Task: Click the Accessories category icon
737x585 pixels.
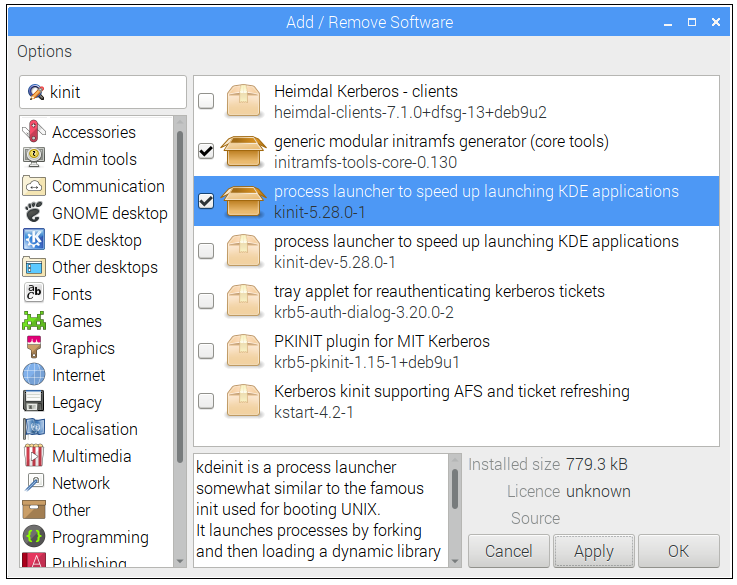Action: click(34, 131)
